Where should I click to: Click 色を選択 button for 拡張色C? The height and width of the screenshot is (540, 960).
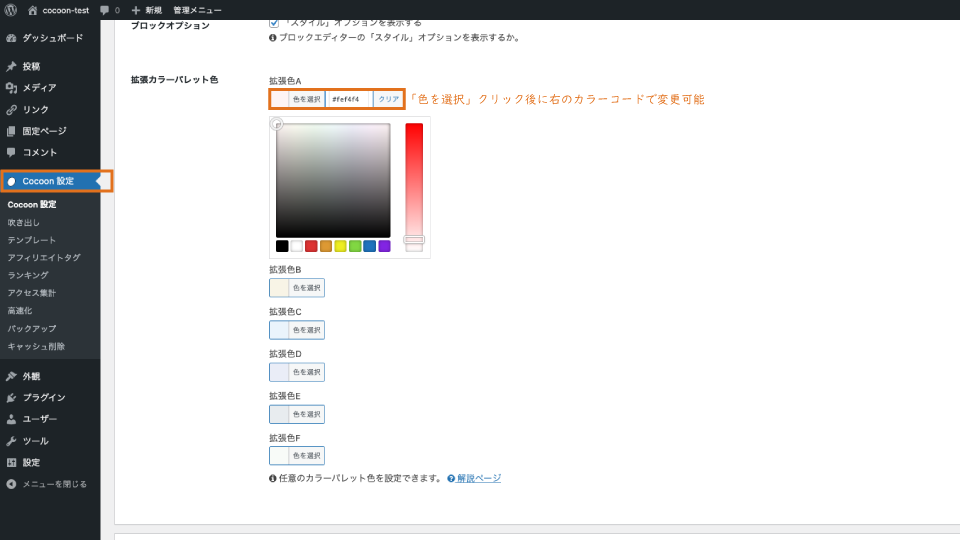(306, 330)
